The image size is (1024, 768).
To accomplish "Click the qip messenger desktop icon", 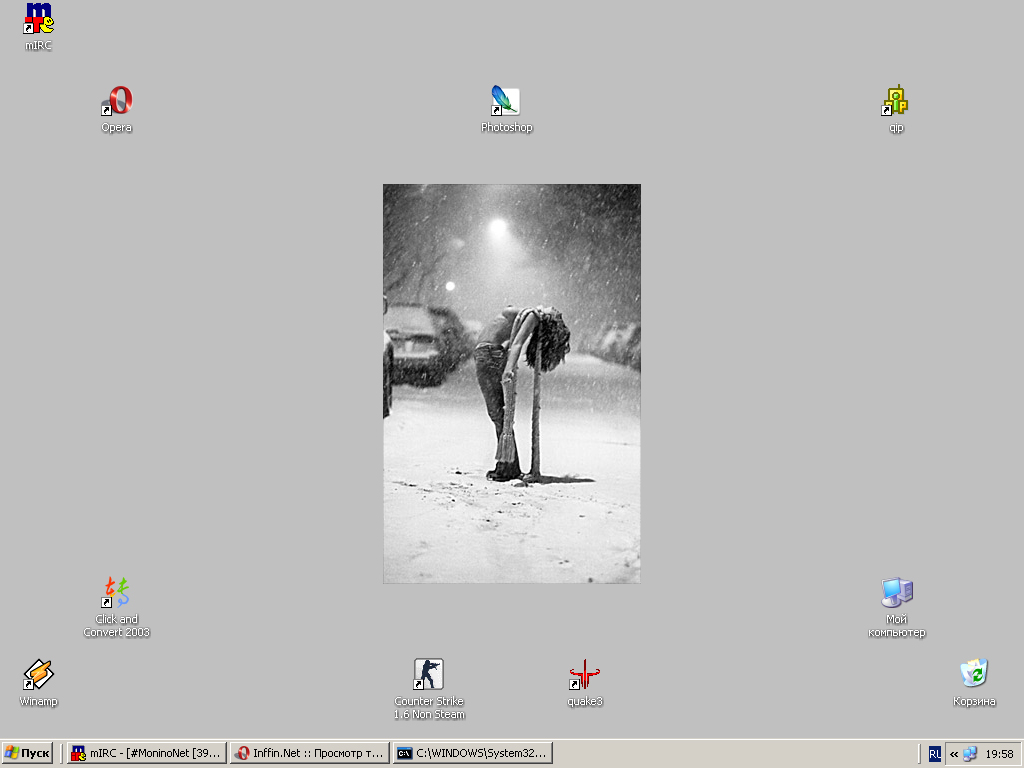I will (896, 102).
